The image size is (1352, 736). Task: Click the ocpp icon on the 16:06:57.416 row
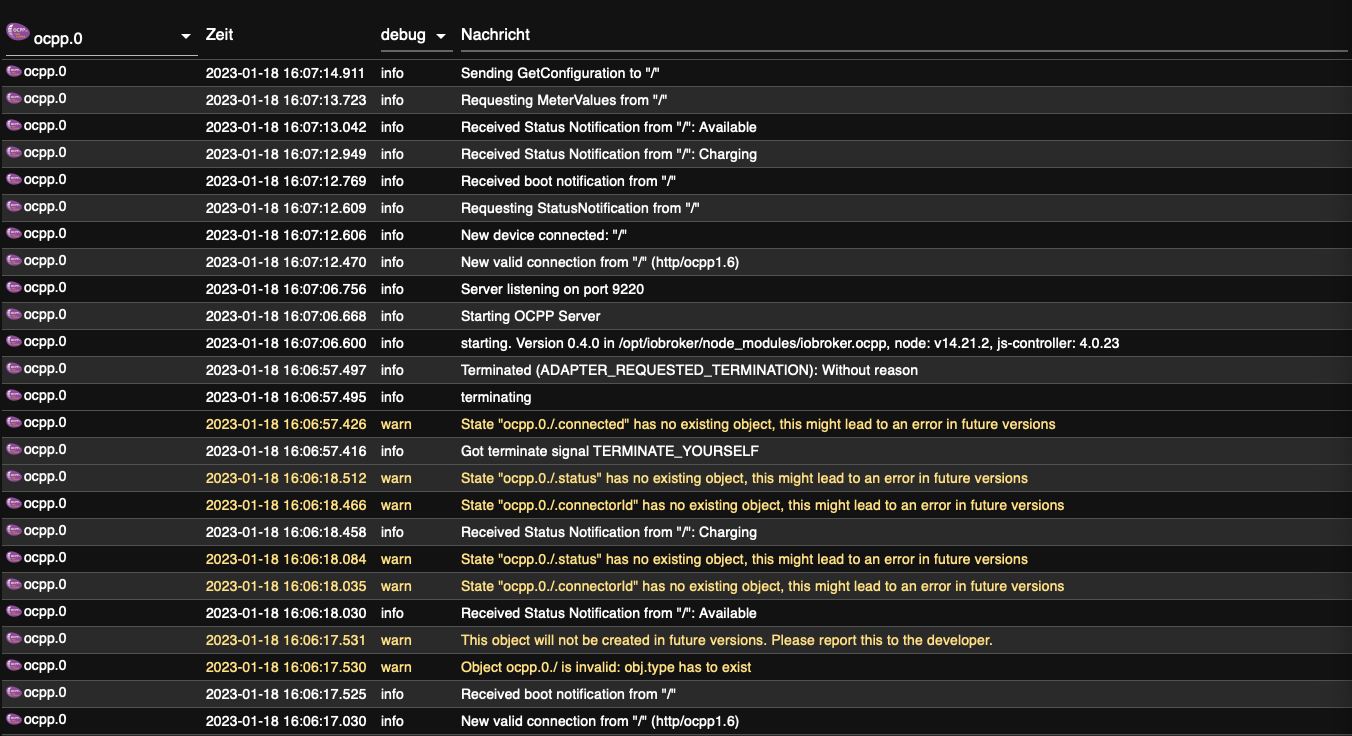coord(14,450)
